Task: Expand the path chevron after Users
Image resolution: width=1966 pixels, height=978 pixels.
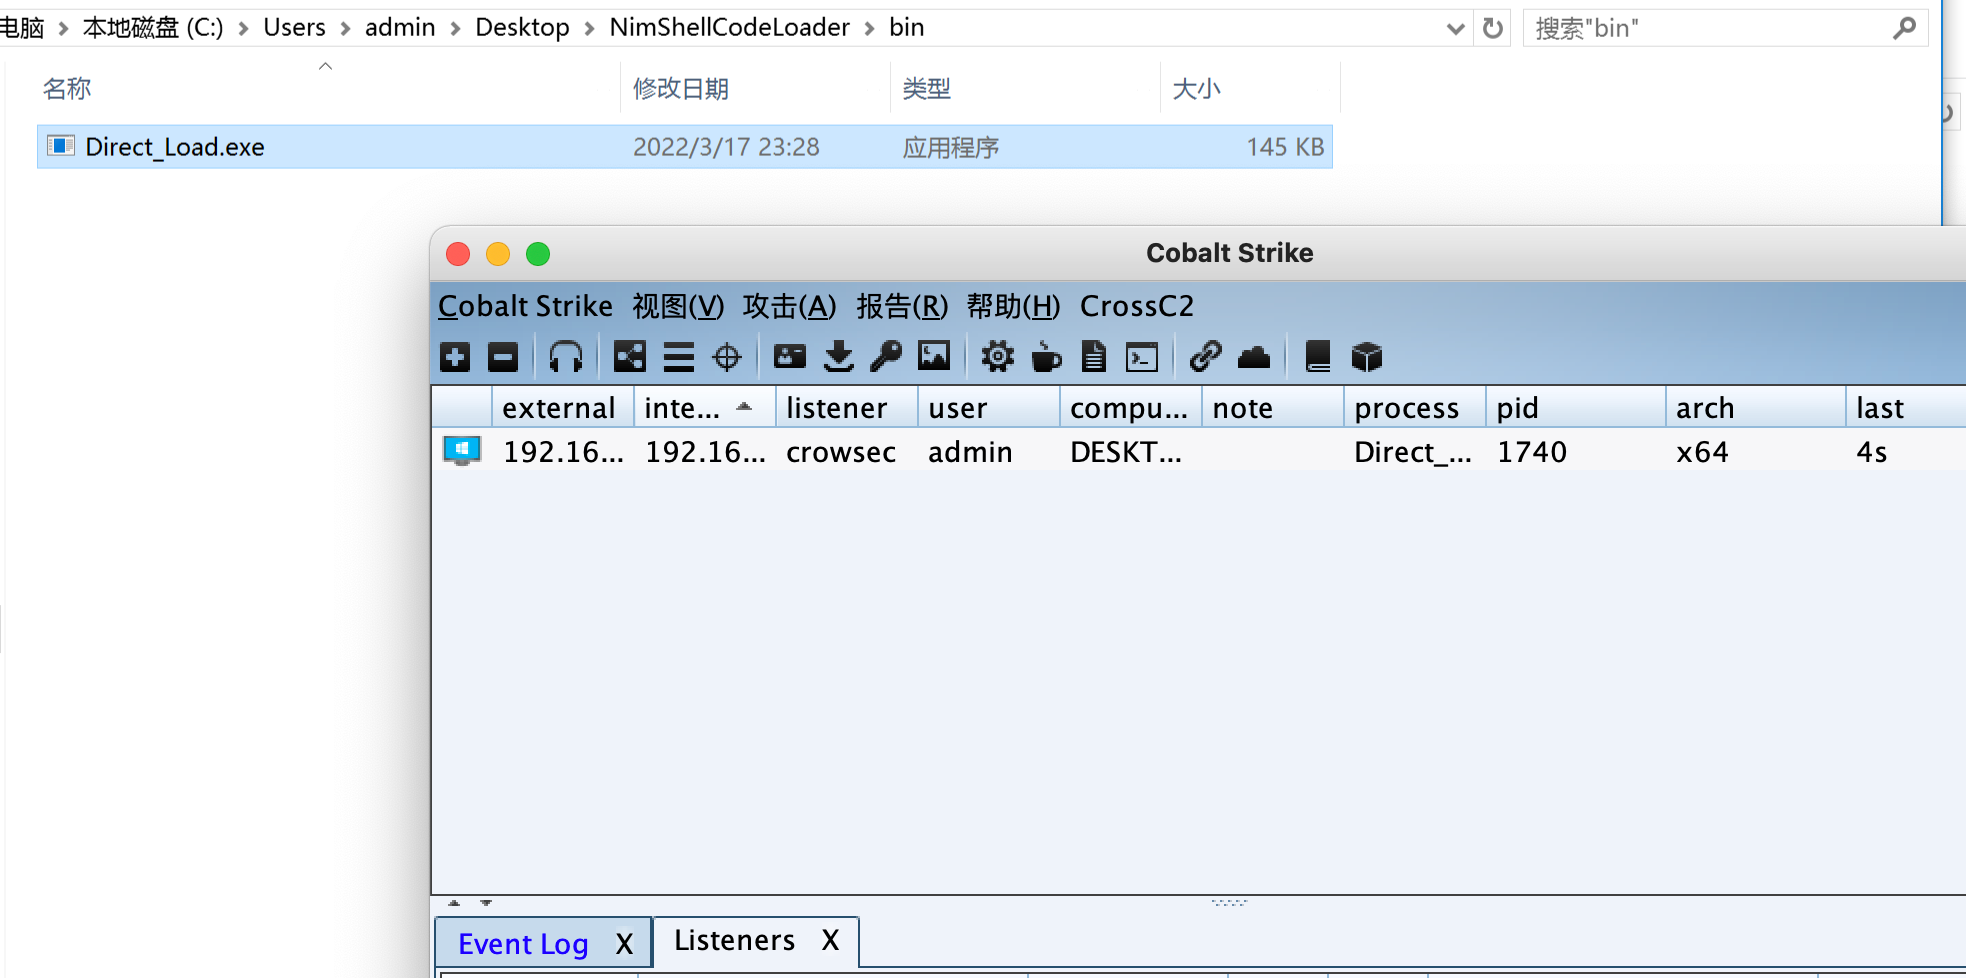Action: coord(345,28)
